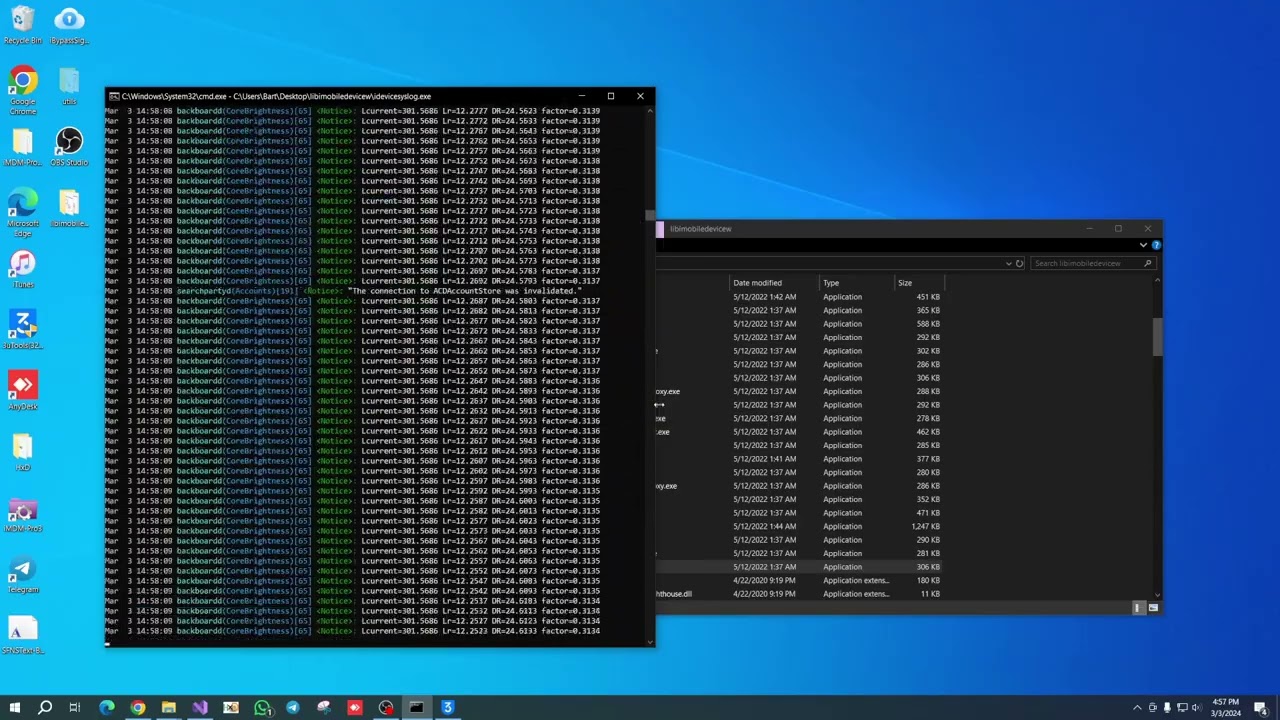Open Explorer help question mark icon

(x=1155, y=245)
